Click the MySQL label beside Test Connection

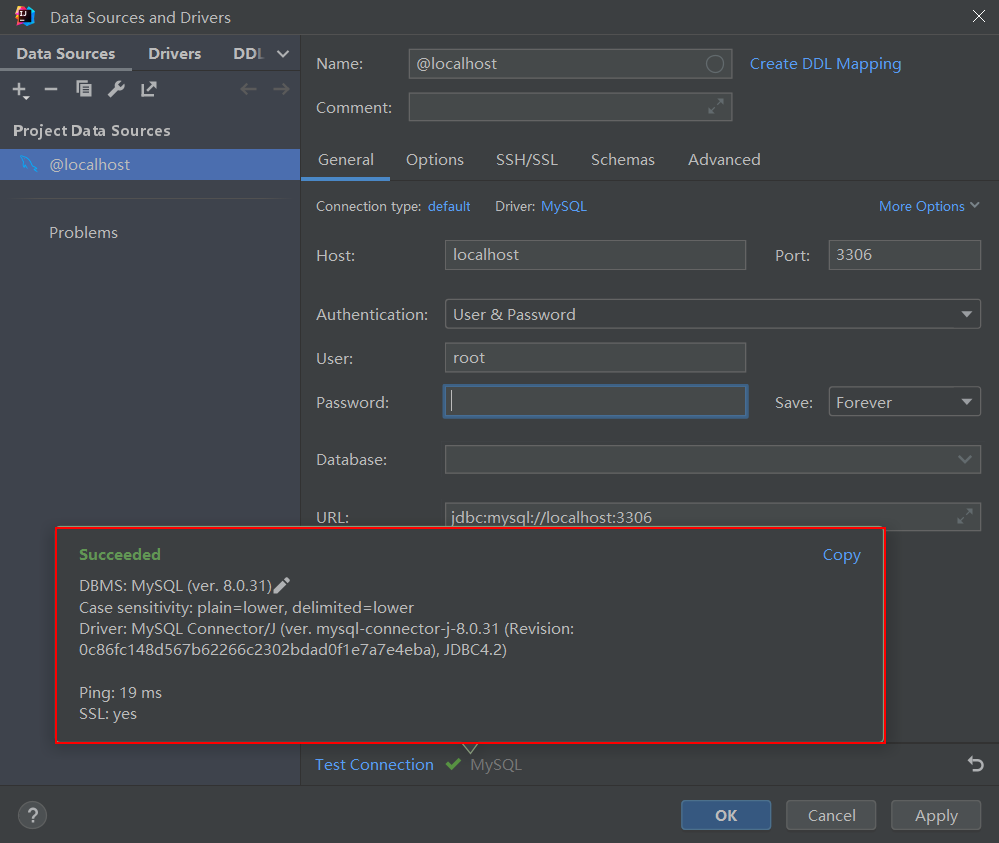[x=496, y=765]
